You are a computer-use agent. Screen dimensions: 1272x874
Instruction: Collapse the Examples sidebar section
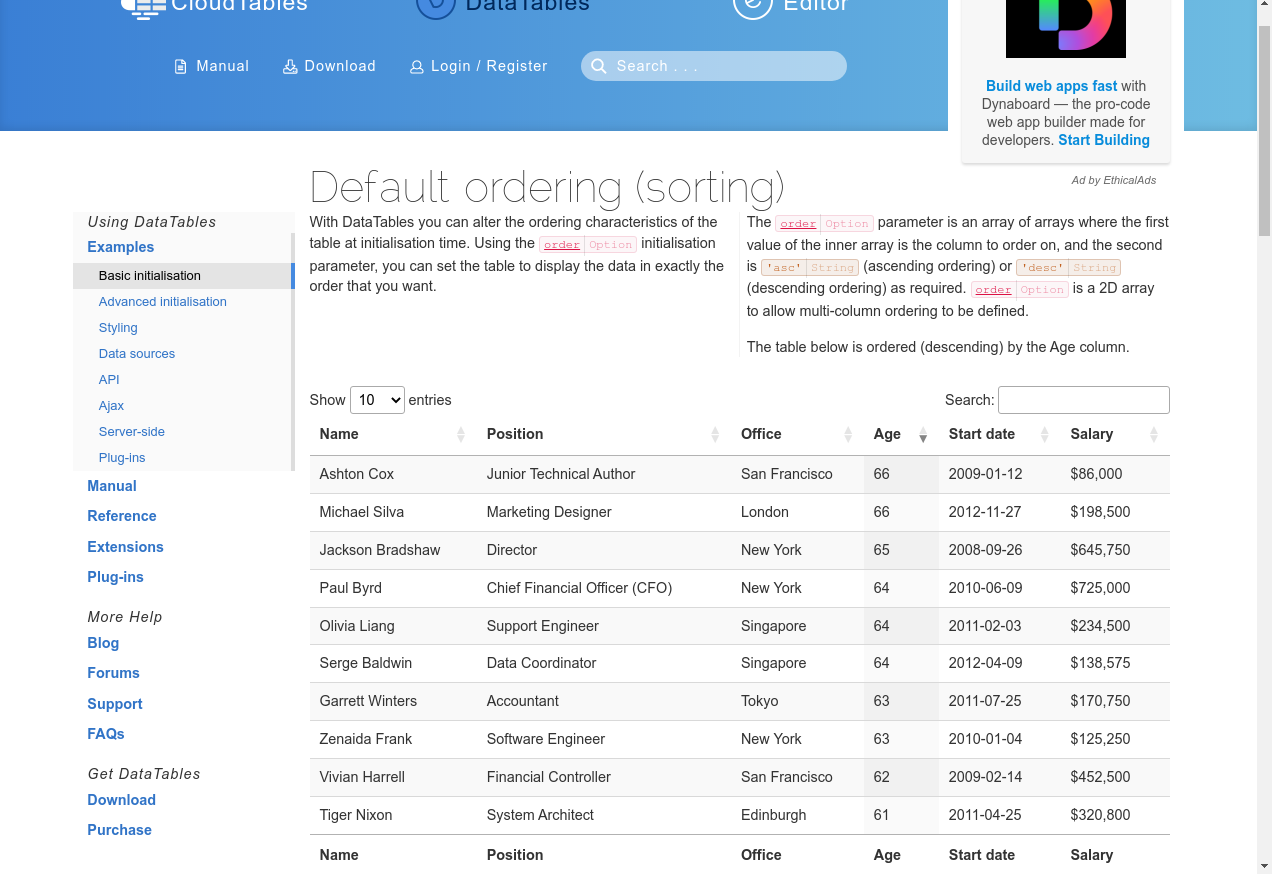121,247
